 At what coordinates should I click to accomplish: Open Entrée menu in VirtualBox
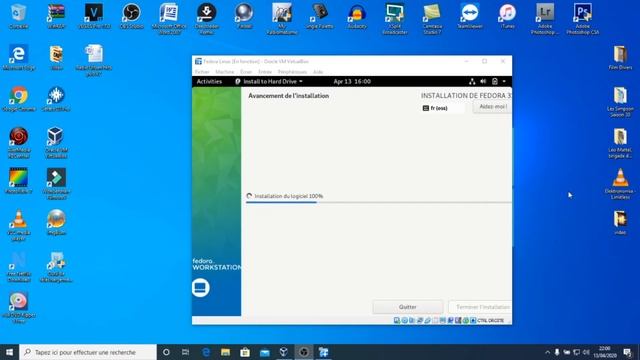click(265, 72)
